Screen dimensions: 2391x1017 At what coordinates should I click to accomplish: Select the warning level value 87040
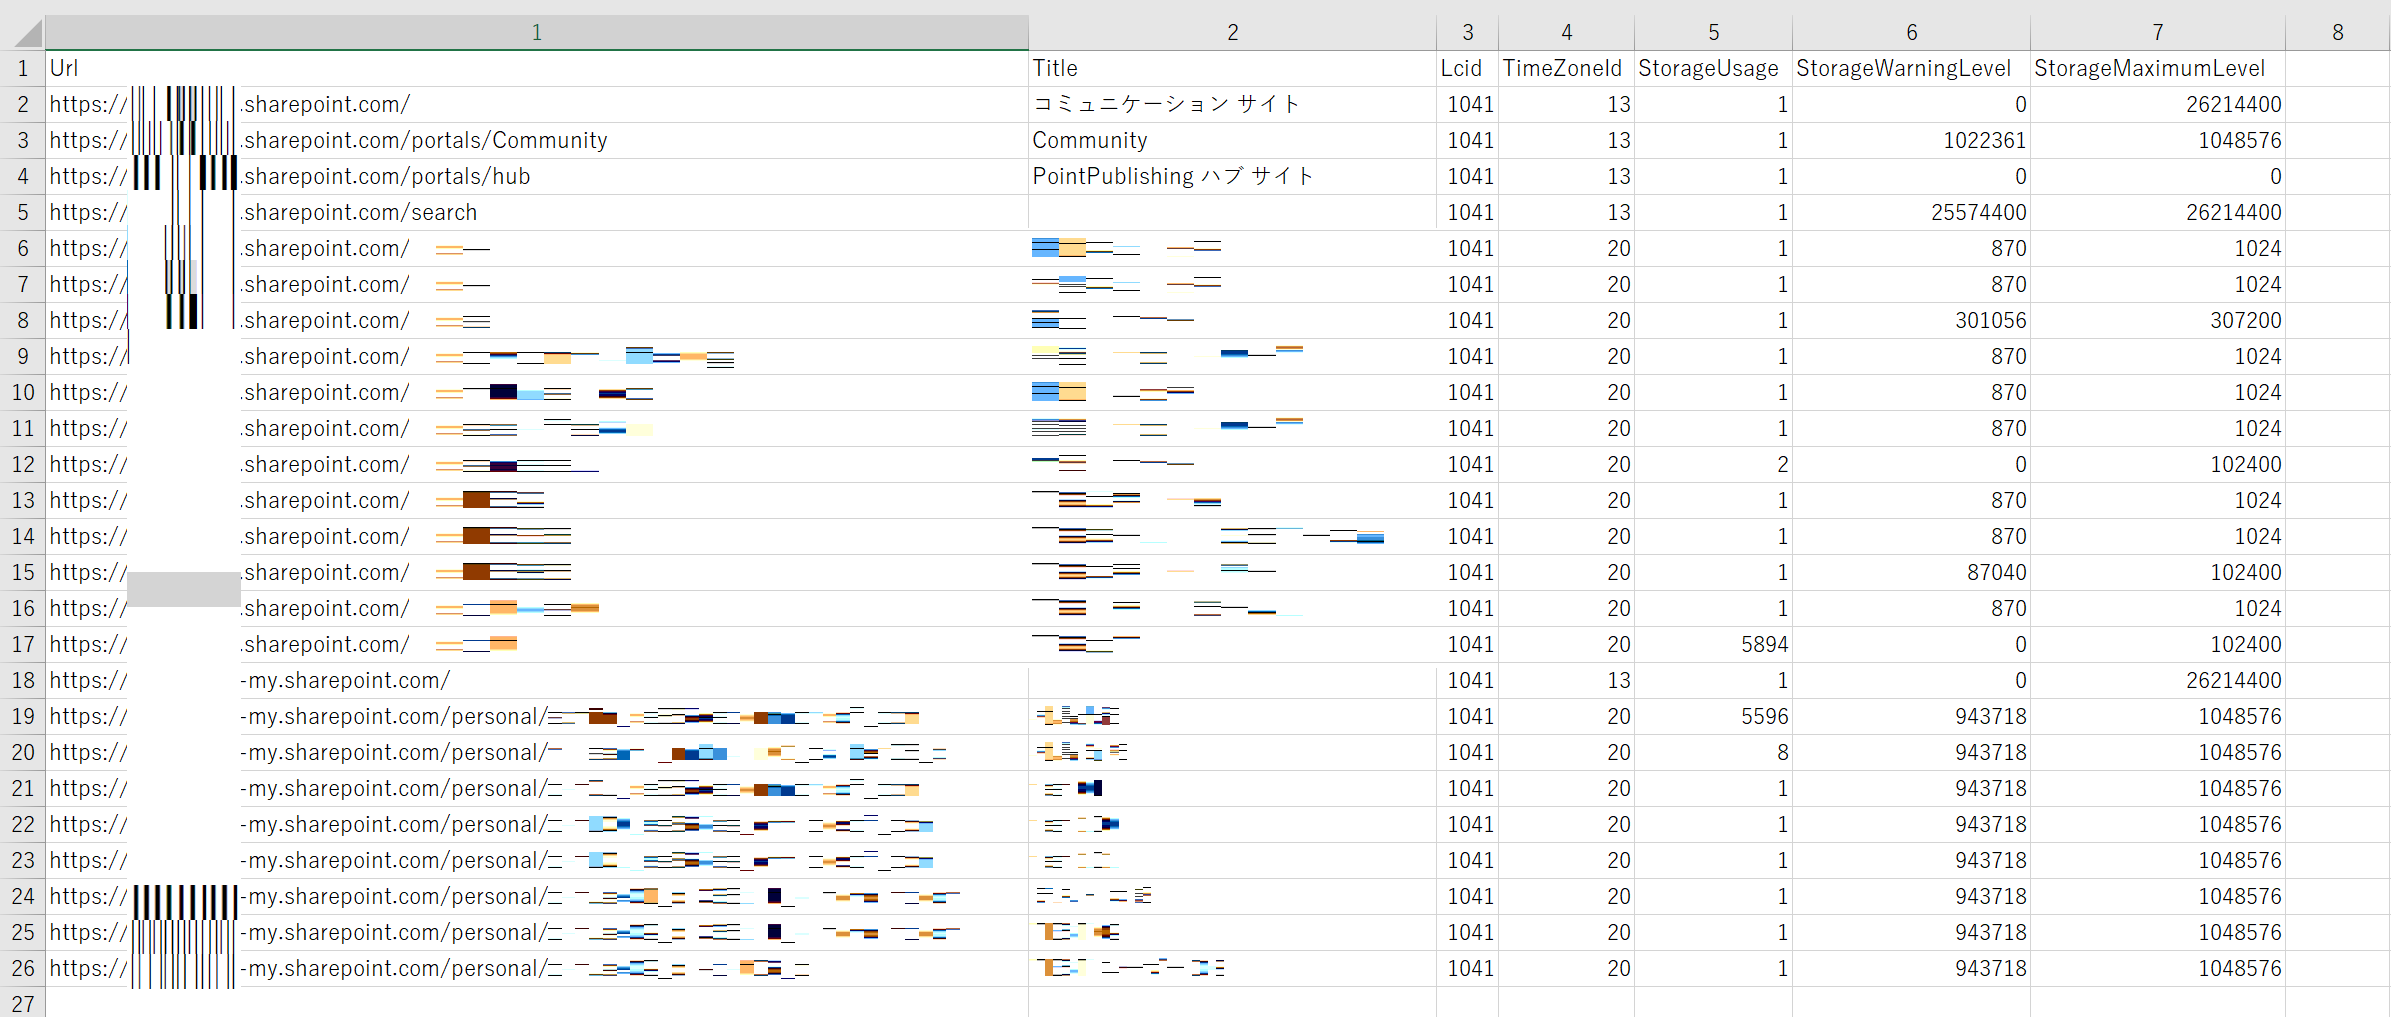click(1911, 572)
